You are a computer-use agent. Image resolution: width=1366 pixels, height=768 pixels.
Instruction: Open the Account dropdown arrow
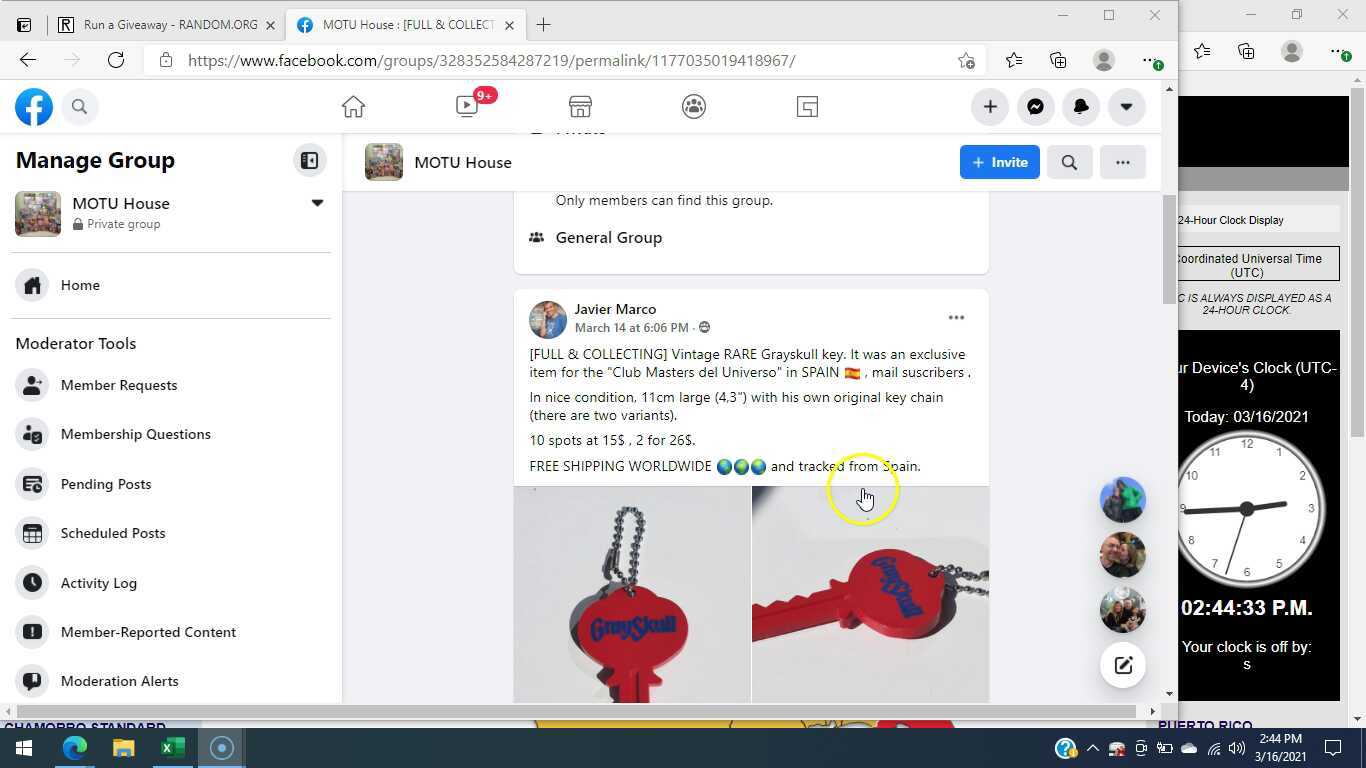1126,107
